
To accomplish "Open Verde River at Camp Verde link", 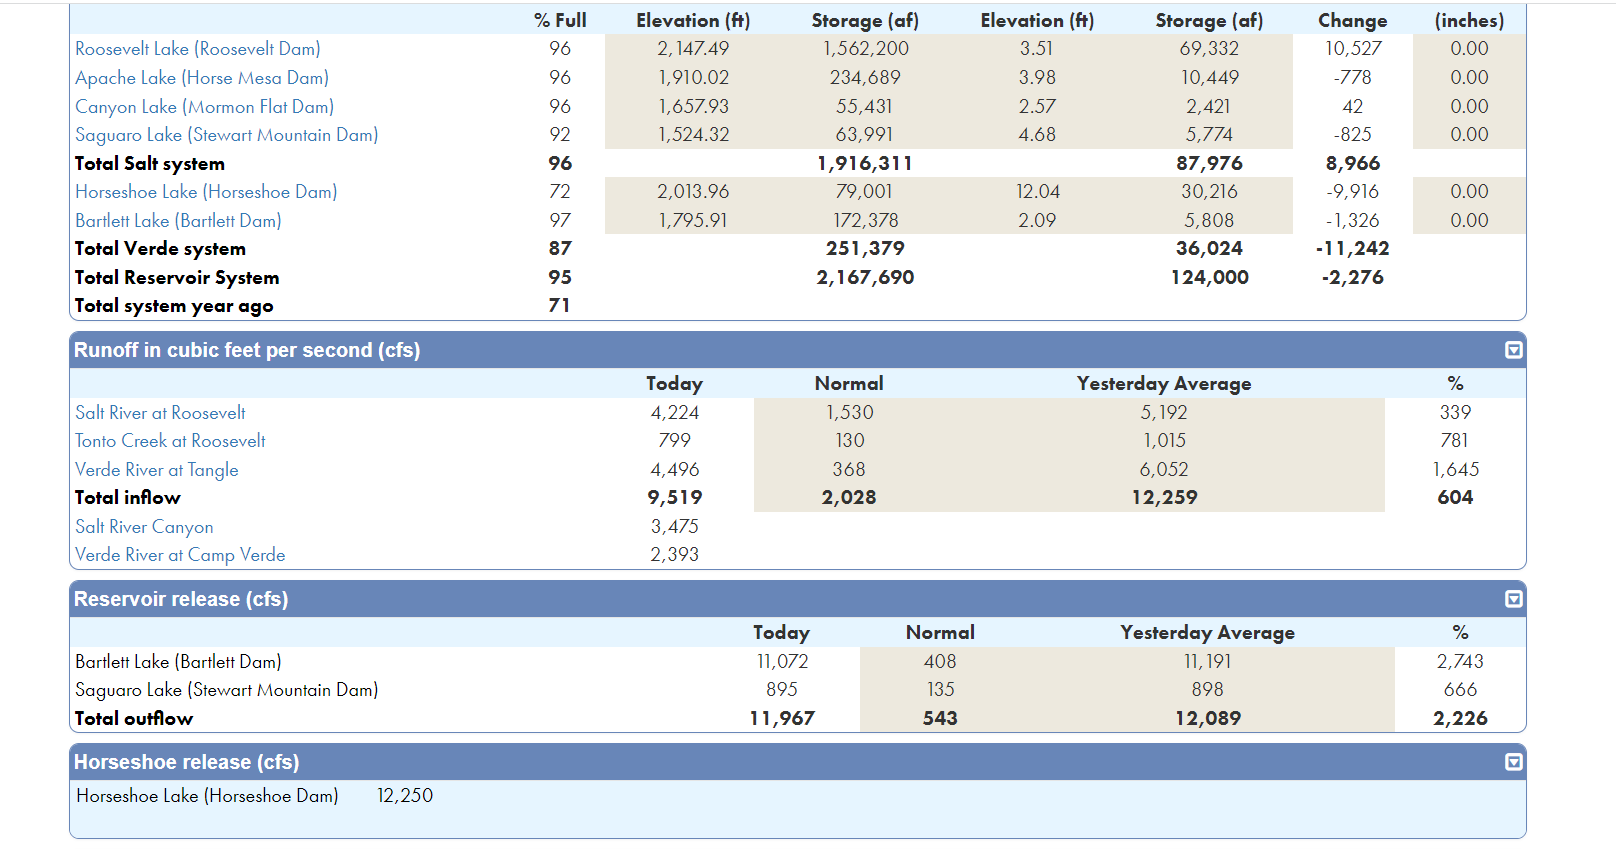I will click(180, 555).
